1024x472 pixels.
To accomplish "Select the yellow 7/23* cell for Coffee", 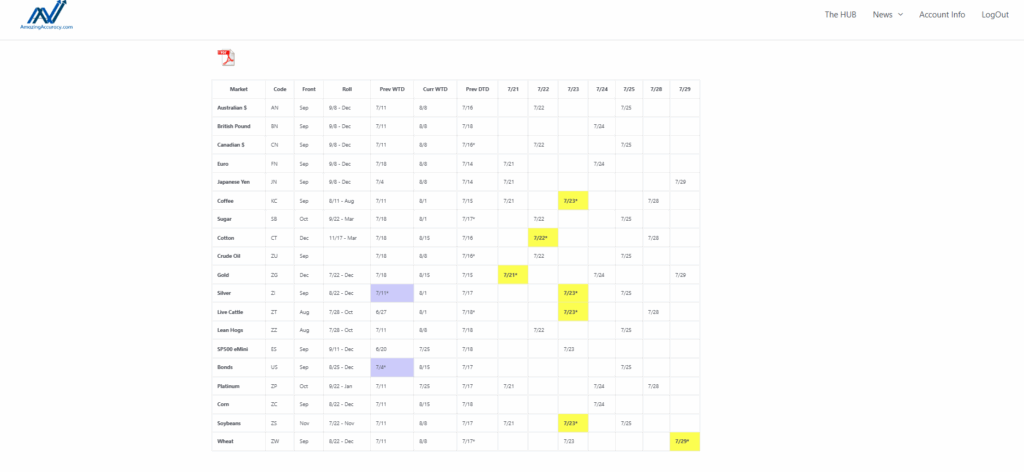I will tap(572, 201).
